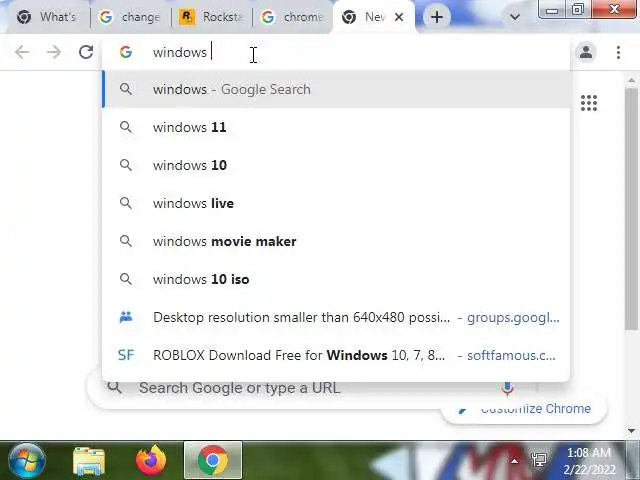Go back with the back arrow
This screenshot has height=480, width=640.
22,52
